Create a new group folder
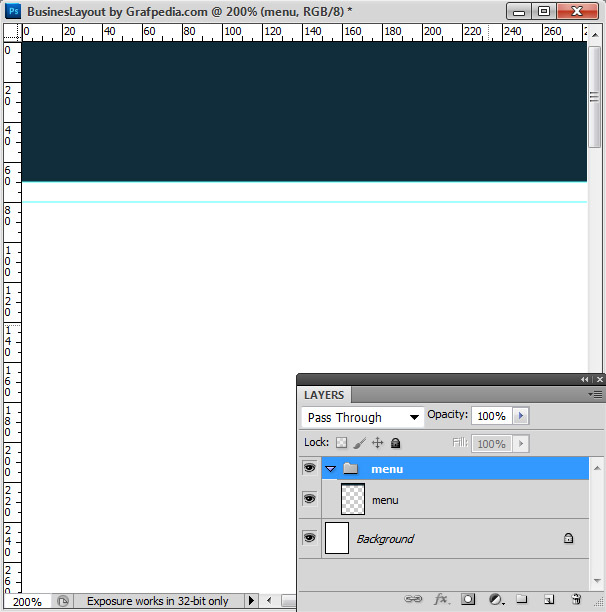The height and width of the screenshot is (612, 606). [x=522, y=599]
